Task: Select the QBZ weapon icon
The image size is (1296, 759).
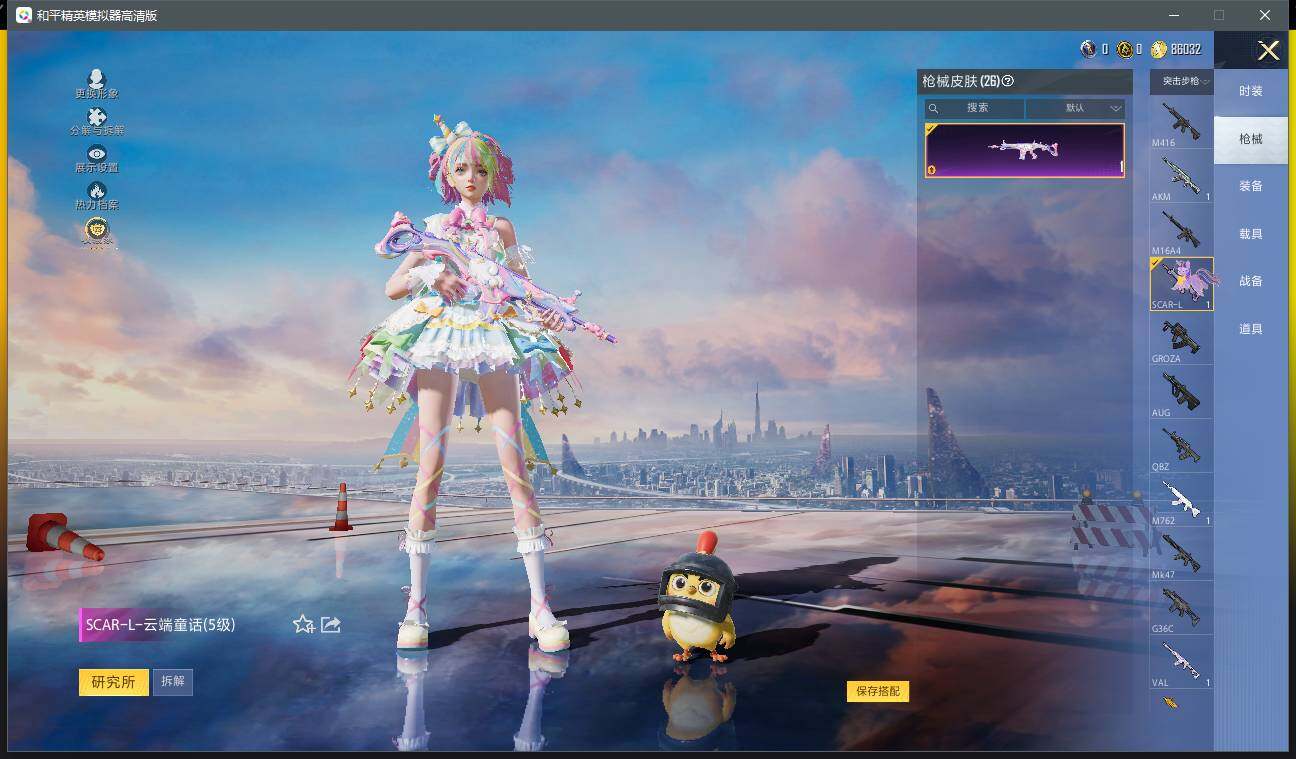Action: point(1182,446)
